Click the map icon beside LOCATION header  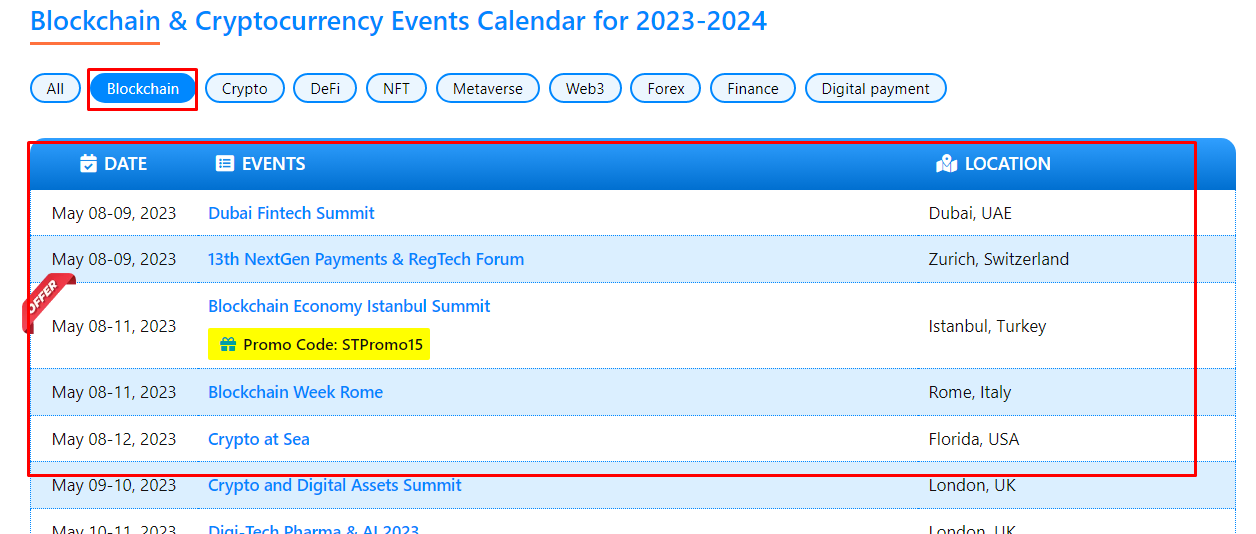click(947, 164)
